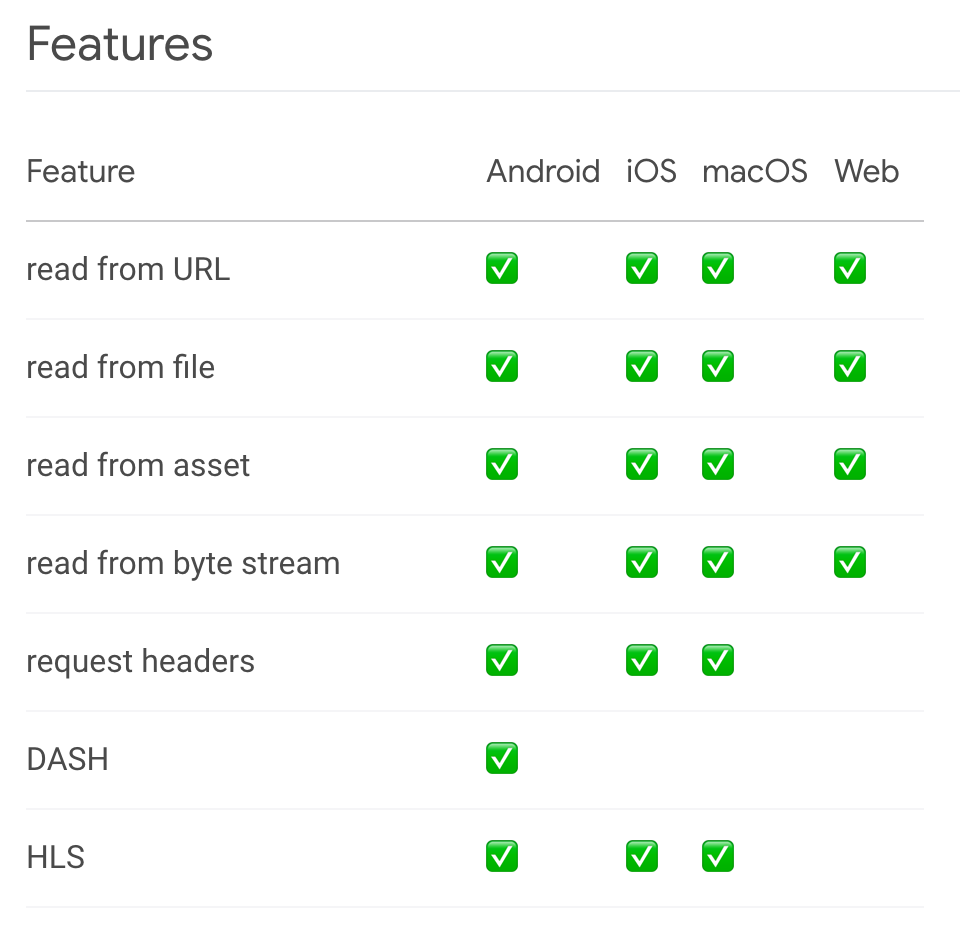This screenshot has width=960, height=926.
Task: Click Web checkmark for read from file
Action: 850,367
